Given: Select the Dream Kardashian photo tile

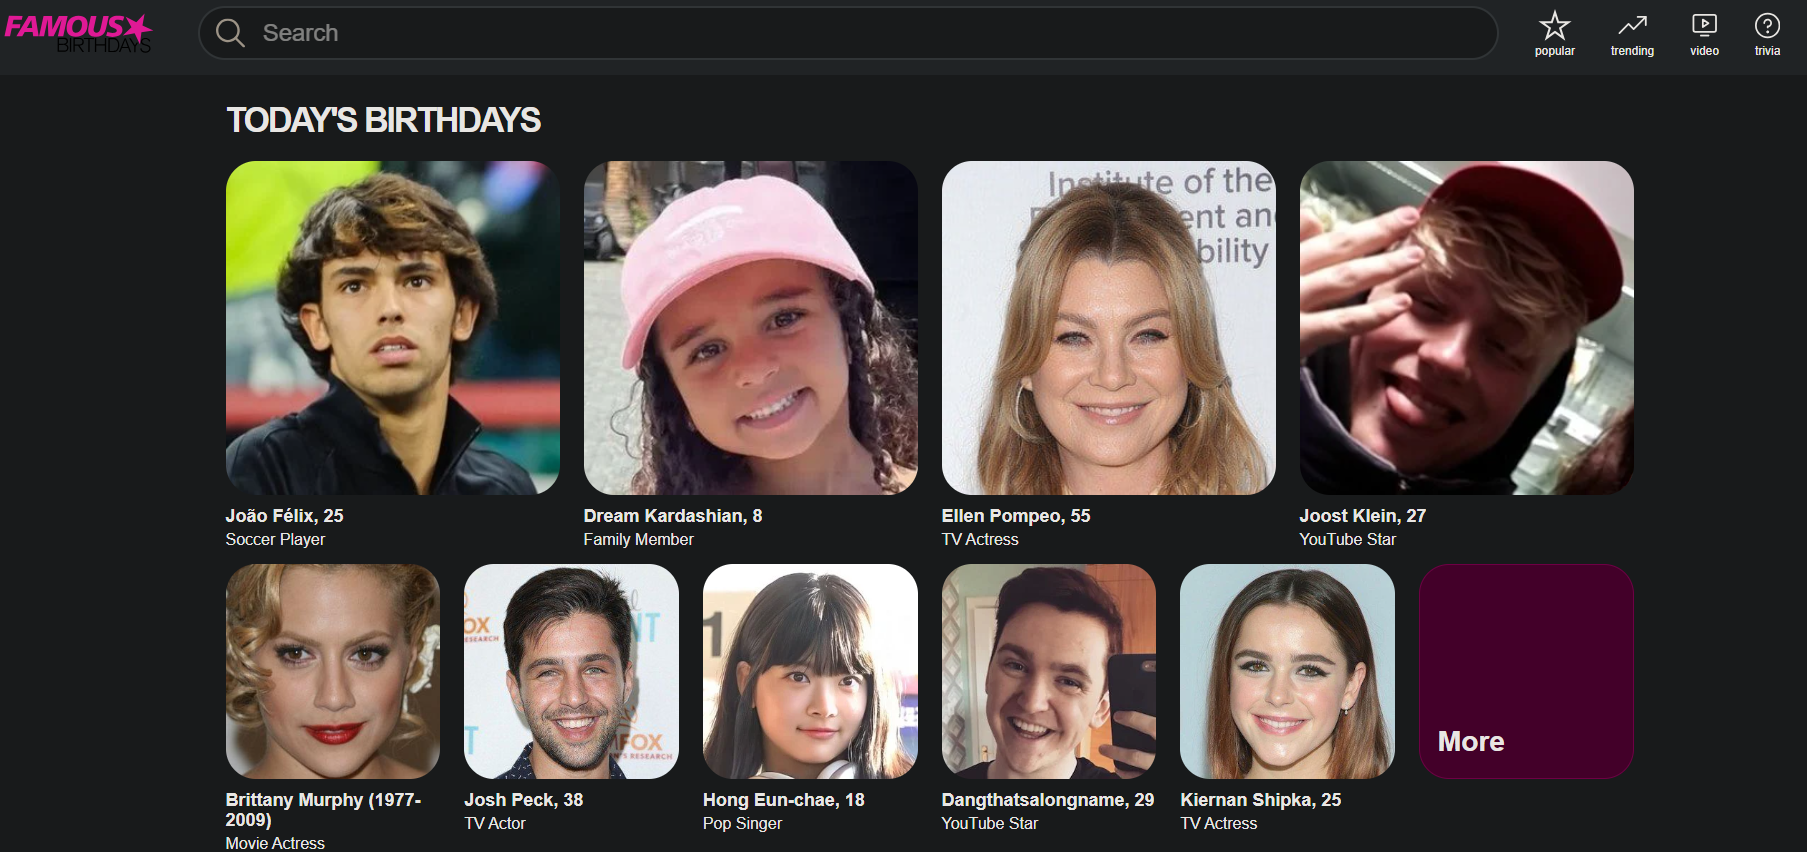Looking at the screenshot, I should pyautogui.click(x=750, y=328).
